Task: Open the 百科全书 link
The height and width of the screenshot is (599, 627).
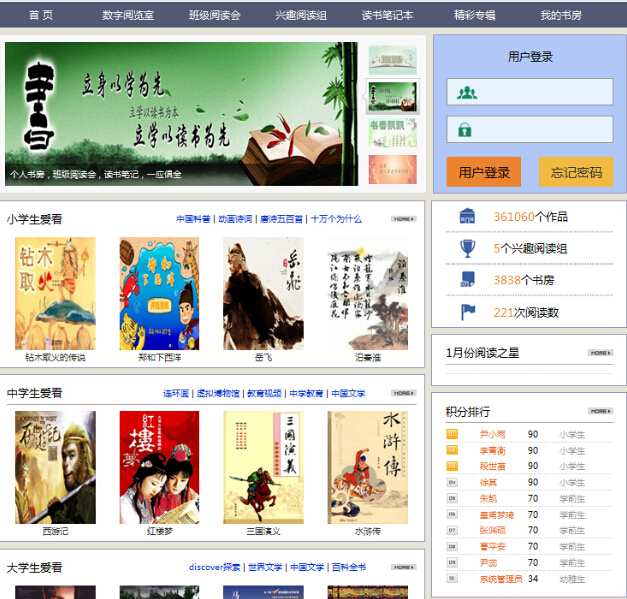Action: pos(349,567)
